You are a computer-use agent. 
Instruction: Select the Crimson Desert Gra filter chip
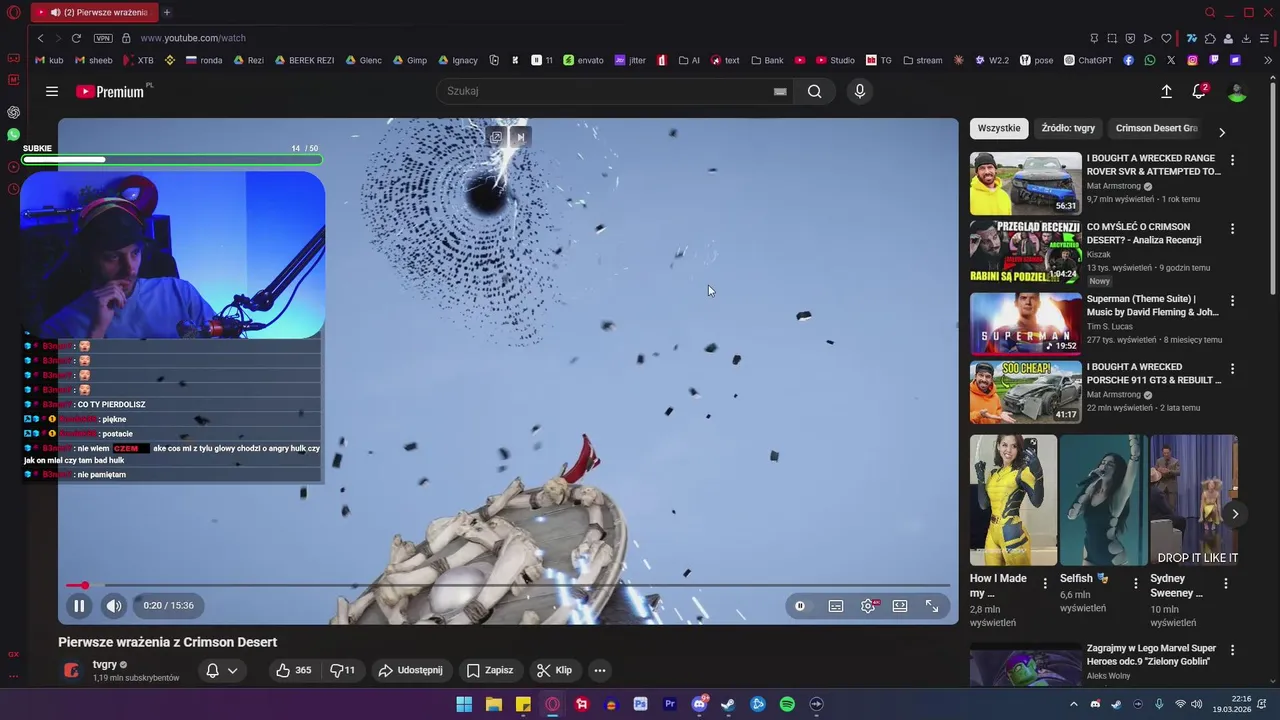(x=1156, y=128)
